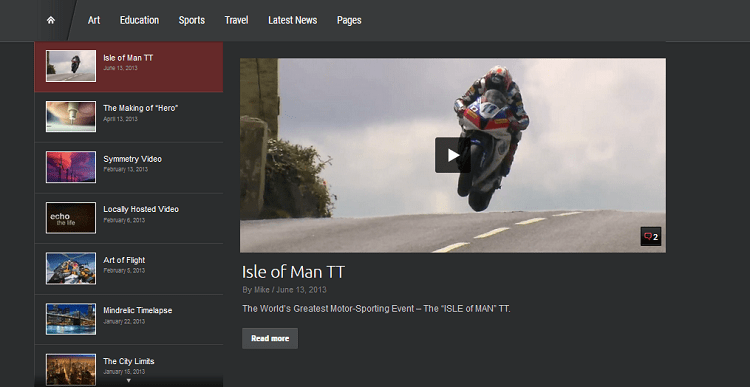Go to the Home icon in navigation
Viewport: 750px width, 387px height.
pos(51,20)
